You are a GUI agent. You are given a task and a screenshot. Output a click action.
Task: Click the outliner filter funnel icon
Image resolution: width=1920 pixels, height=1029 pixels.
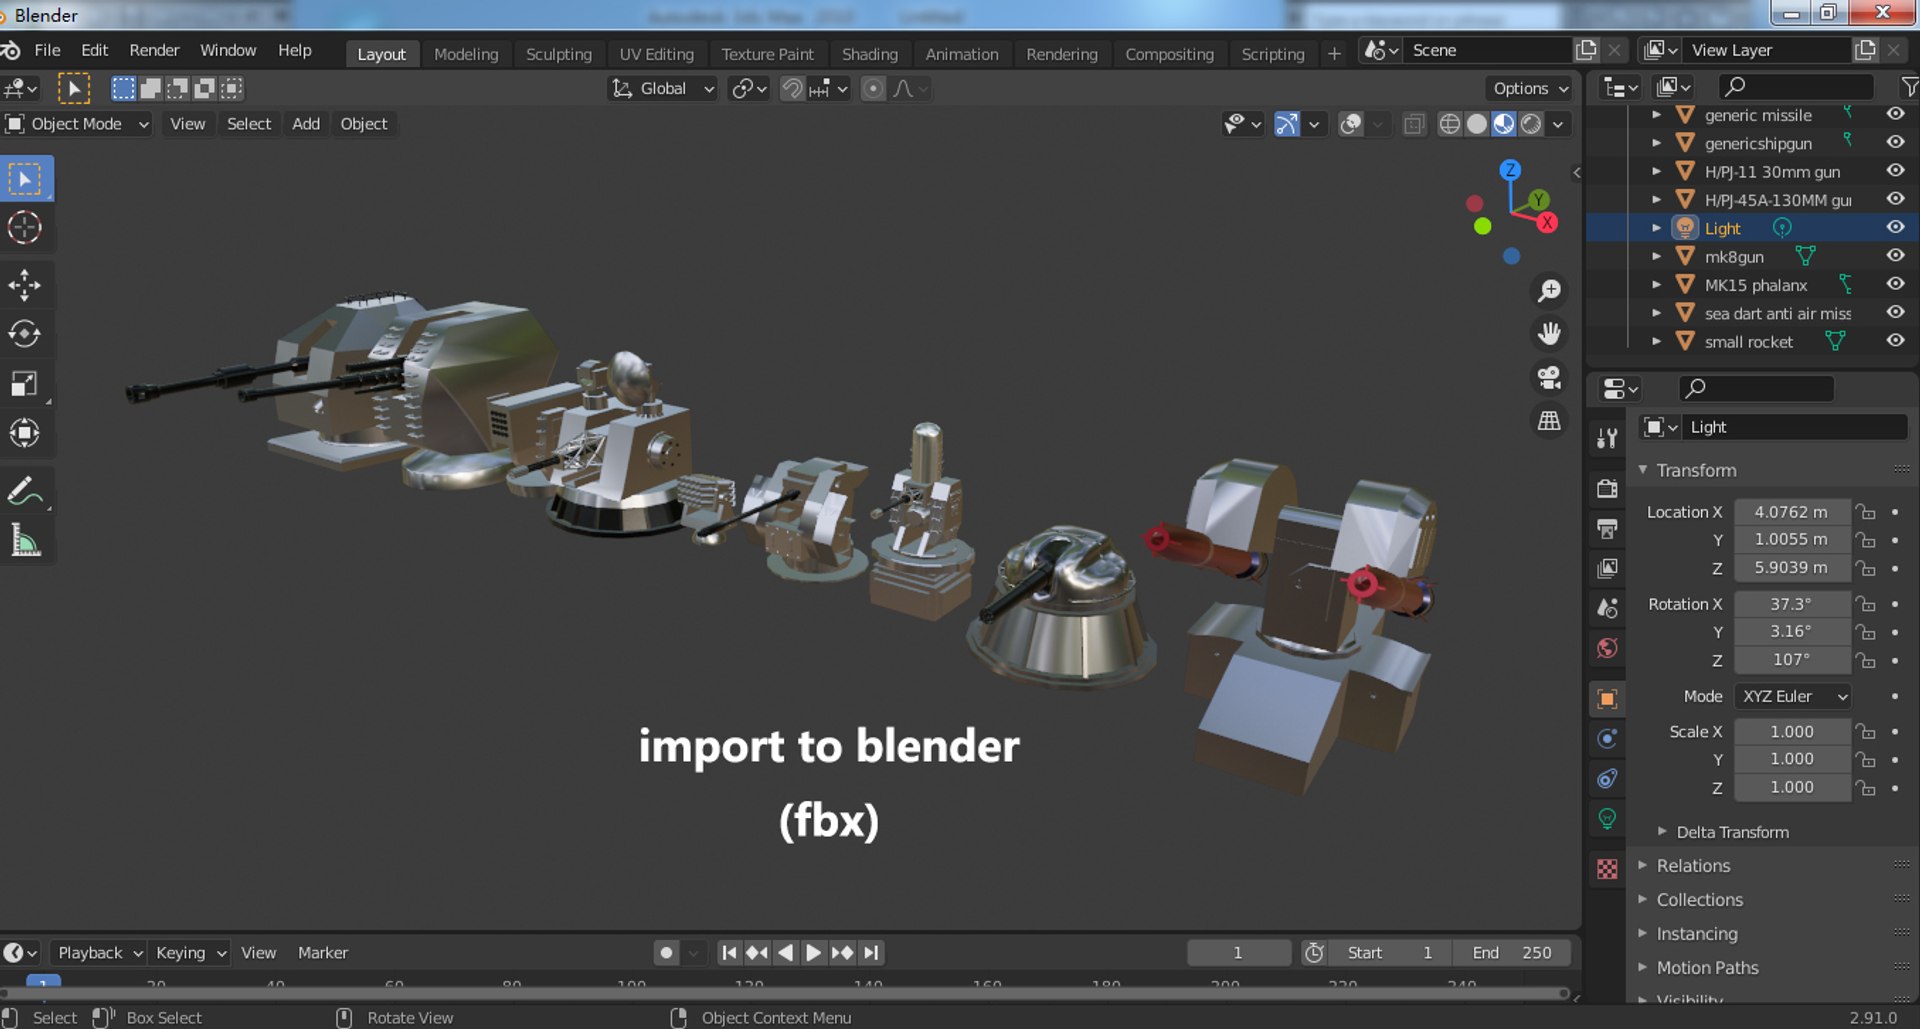pyautogui.click(x=1908, y=87)
